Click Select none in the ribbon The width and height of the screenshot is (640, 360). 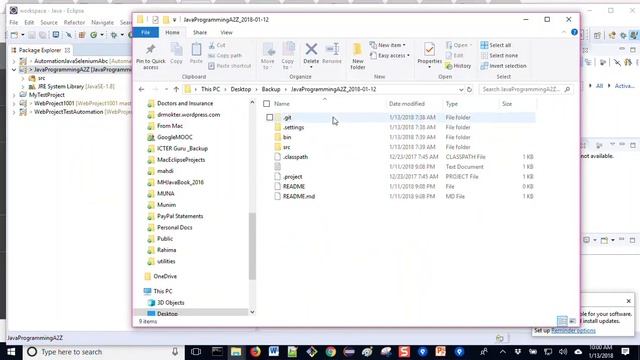pos(499,56)
